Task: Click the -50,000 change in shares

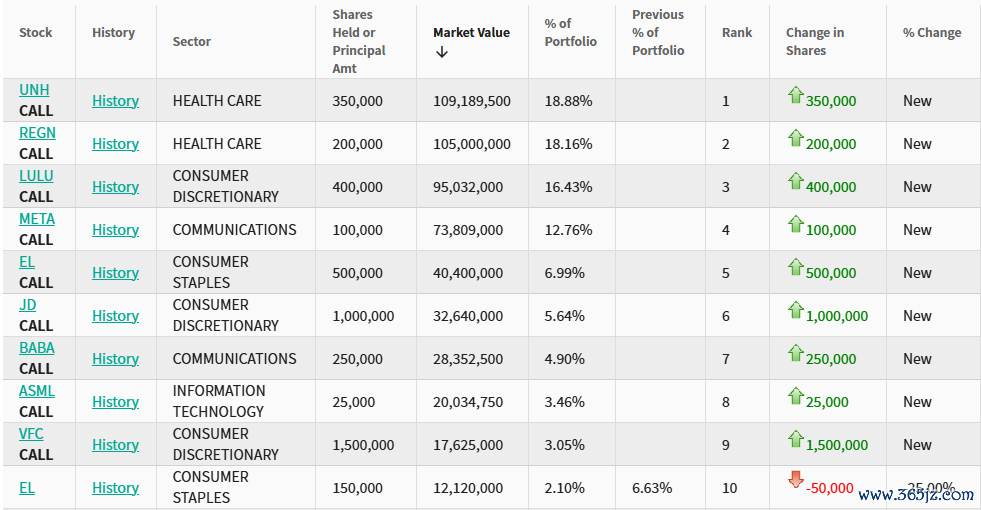Action: pyautogui.click(x=830, y=488)
